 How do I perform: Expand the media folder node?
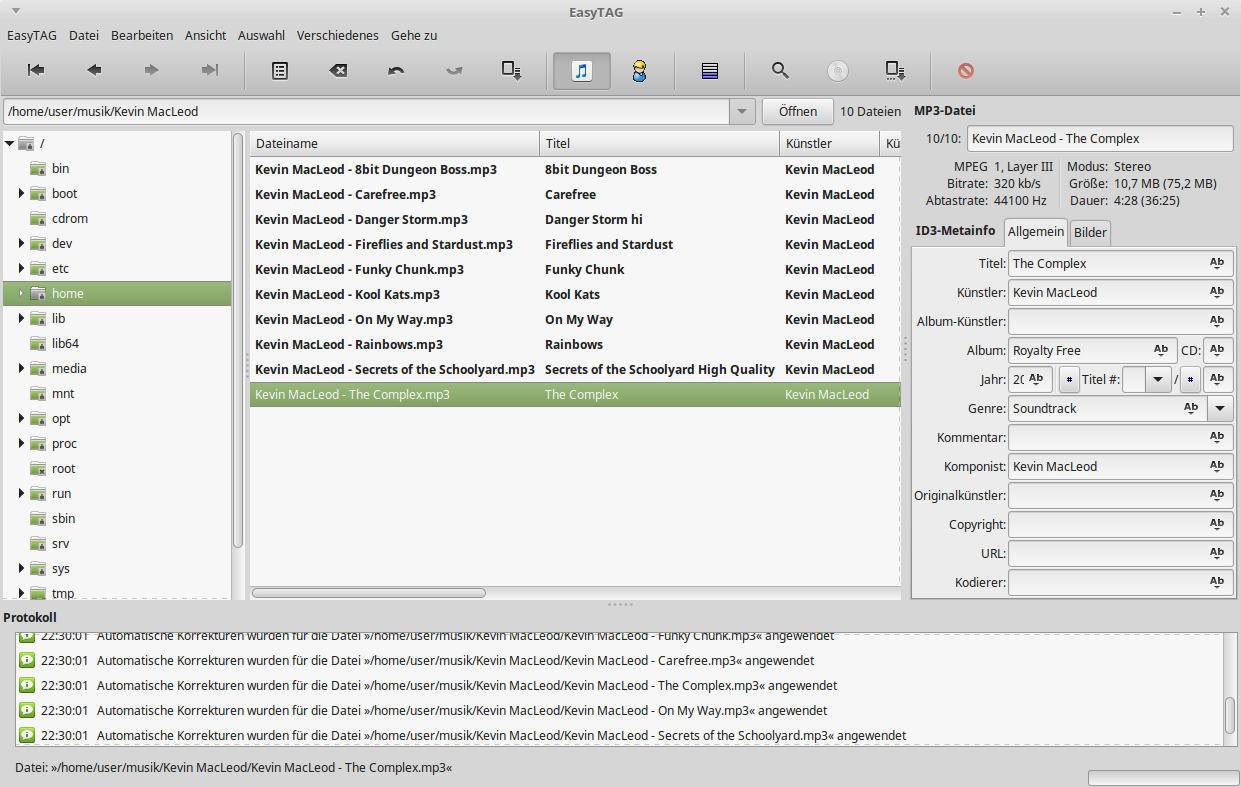pyautogui.click(x=21, y=368)
